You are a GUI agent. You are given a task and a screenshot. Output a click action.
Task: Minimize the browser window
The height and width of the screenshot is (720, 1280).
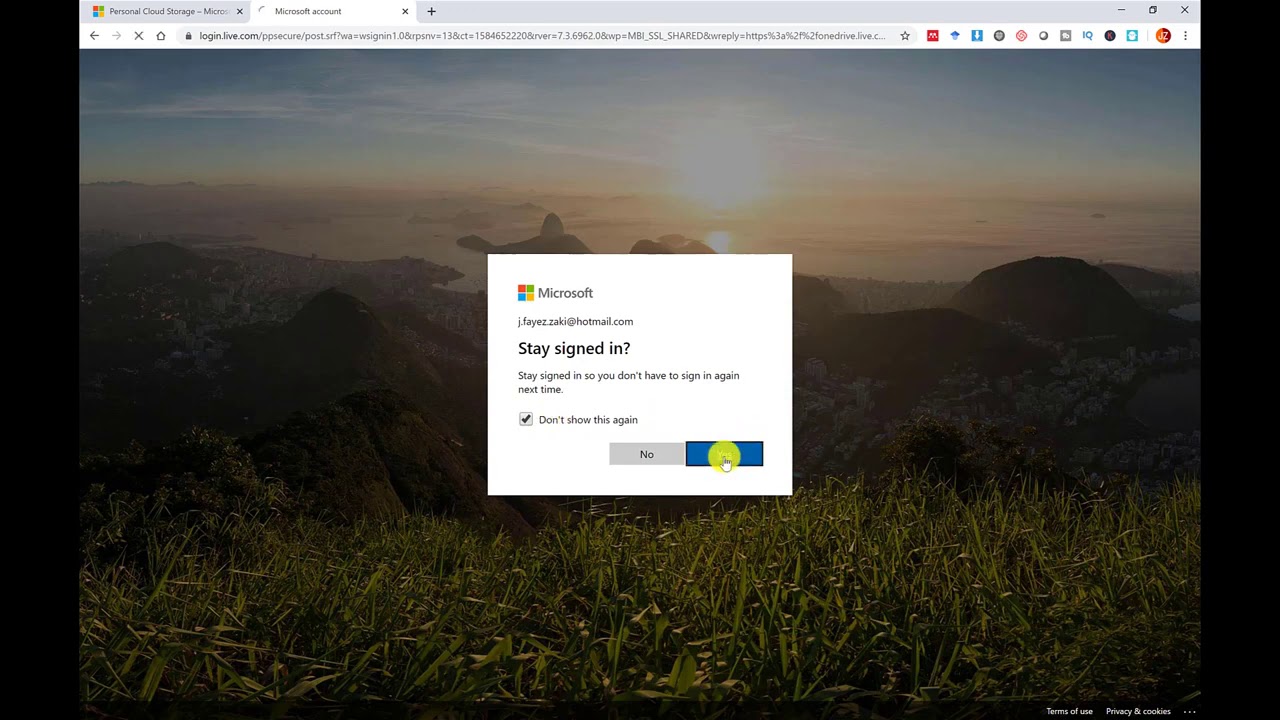[1121, 10]
